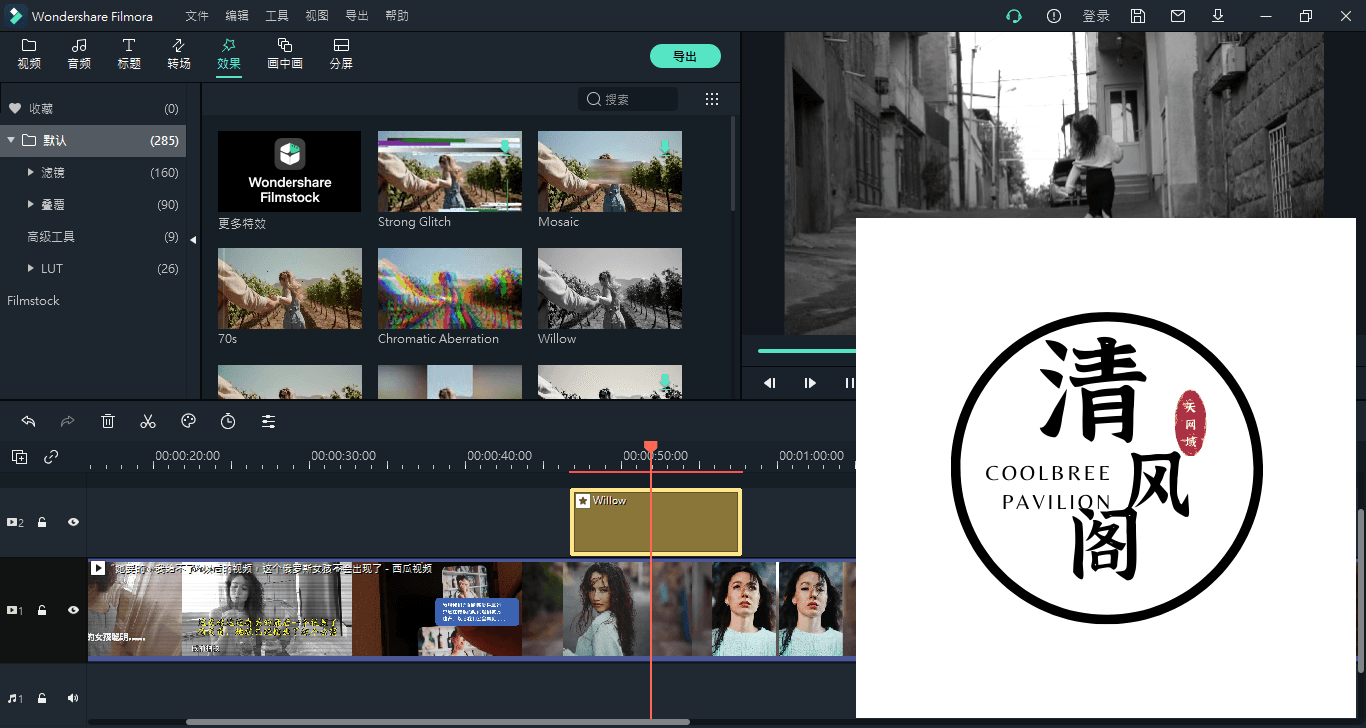Open the 收藏 favorites heart category

93,109
